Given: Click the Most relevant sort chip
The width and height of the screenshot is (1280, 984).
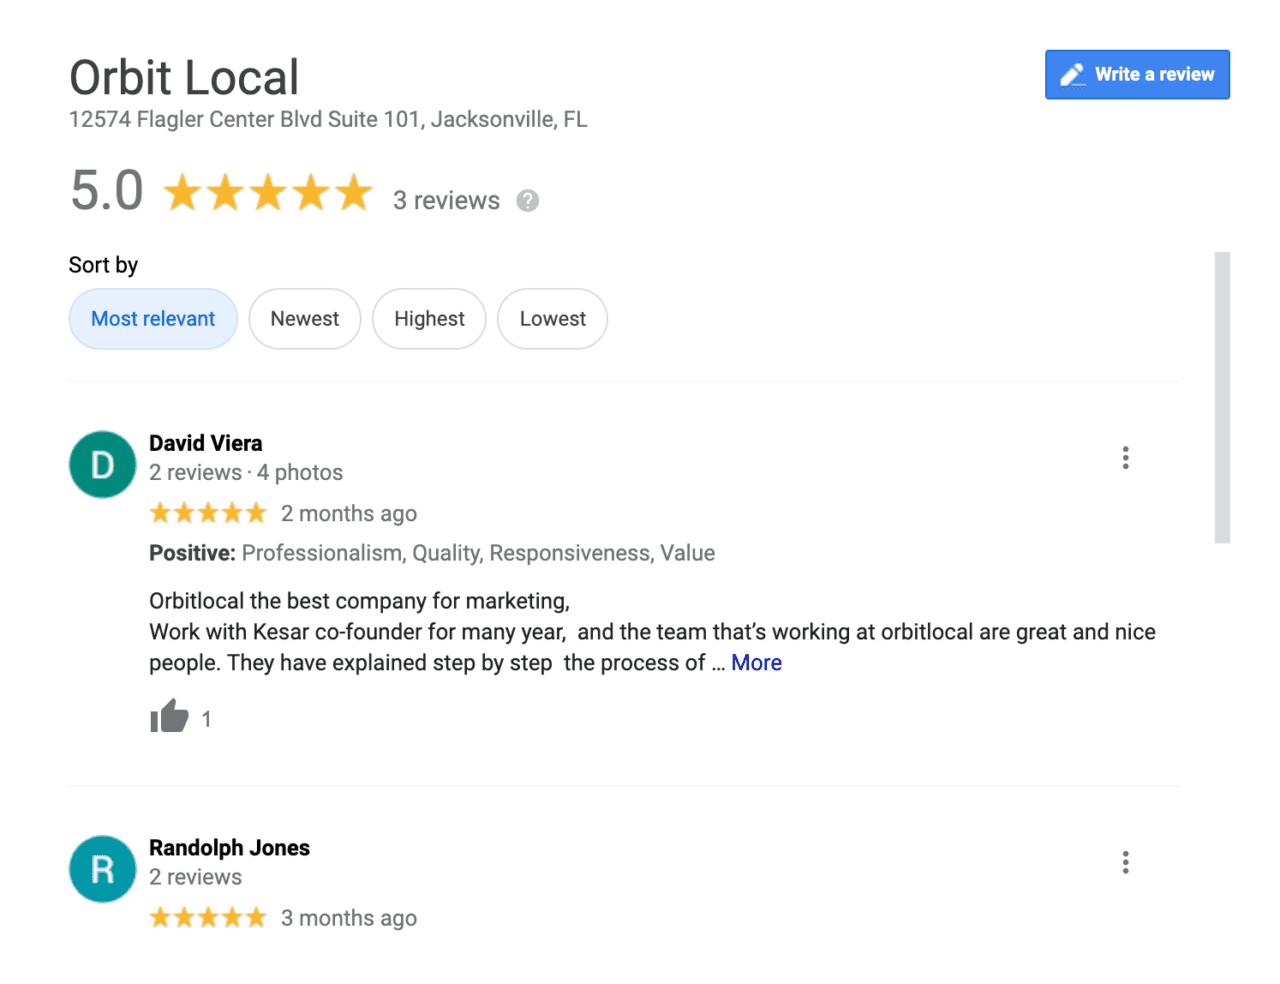Looking at the screenshot, I should [x=153, y=318].
